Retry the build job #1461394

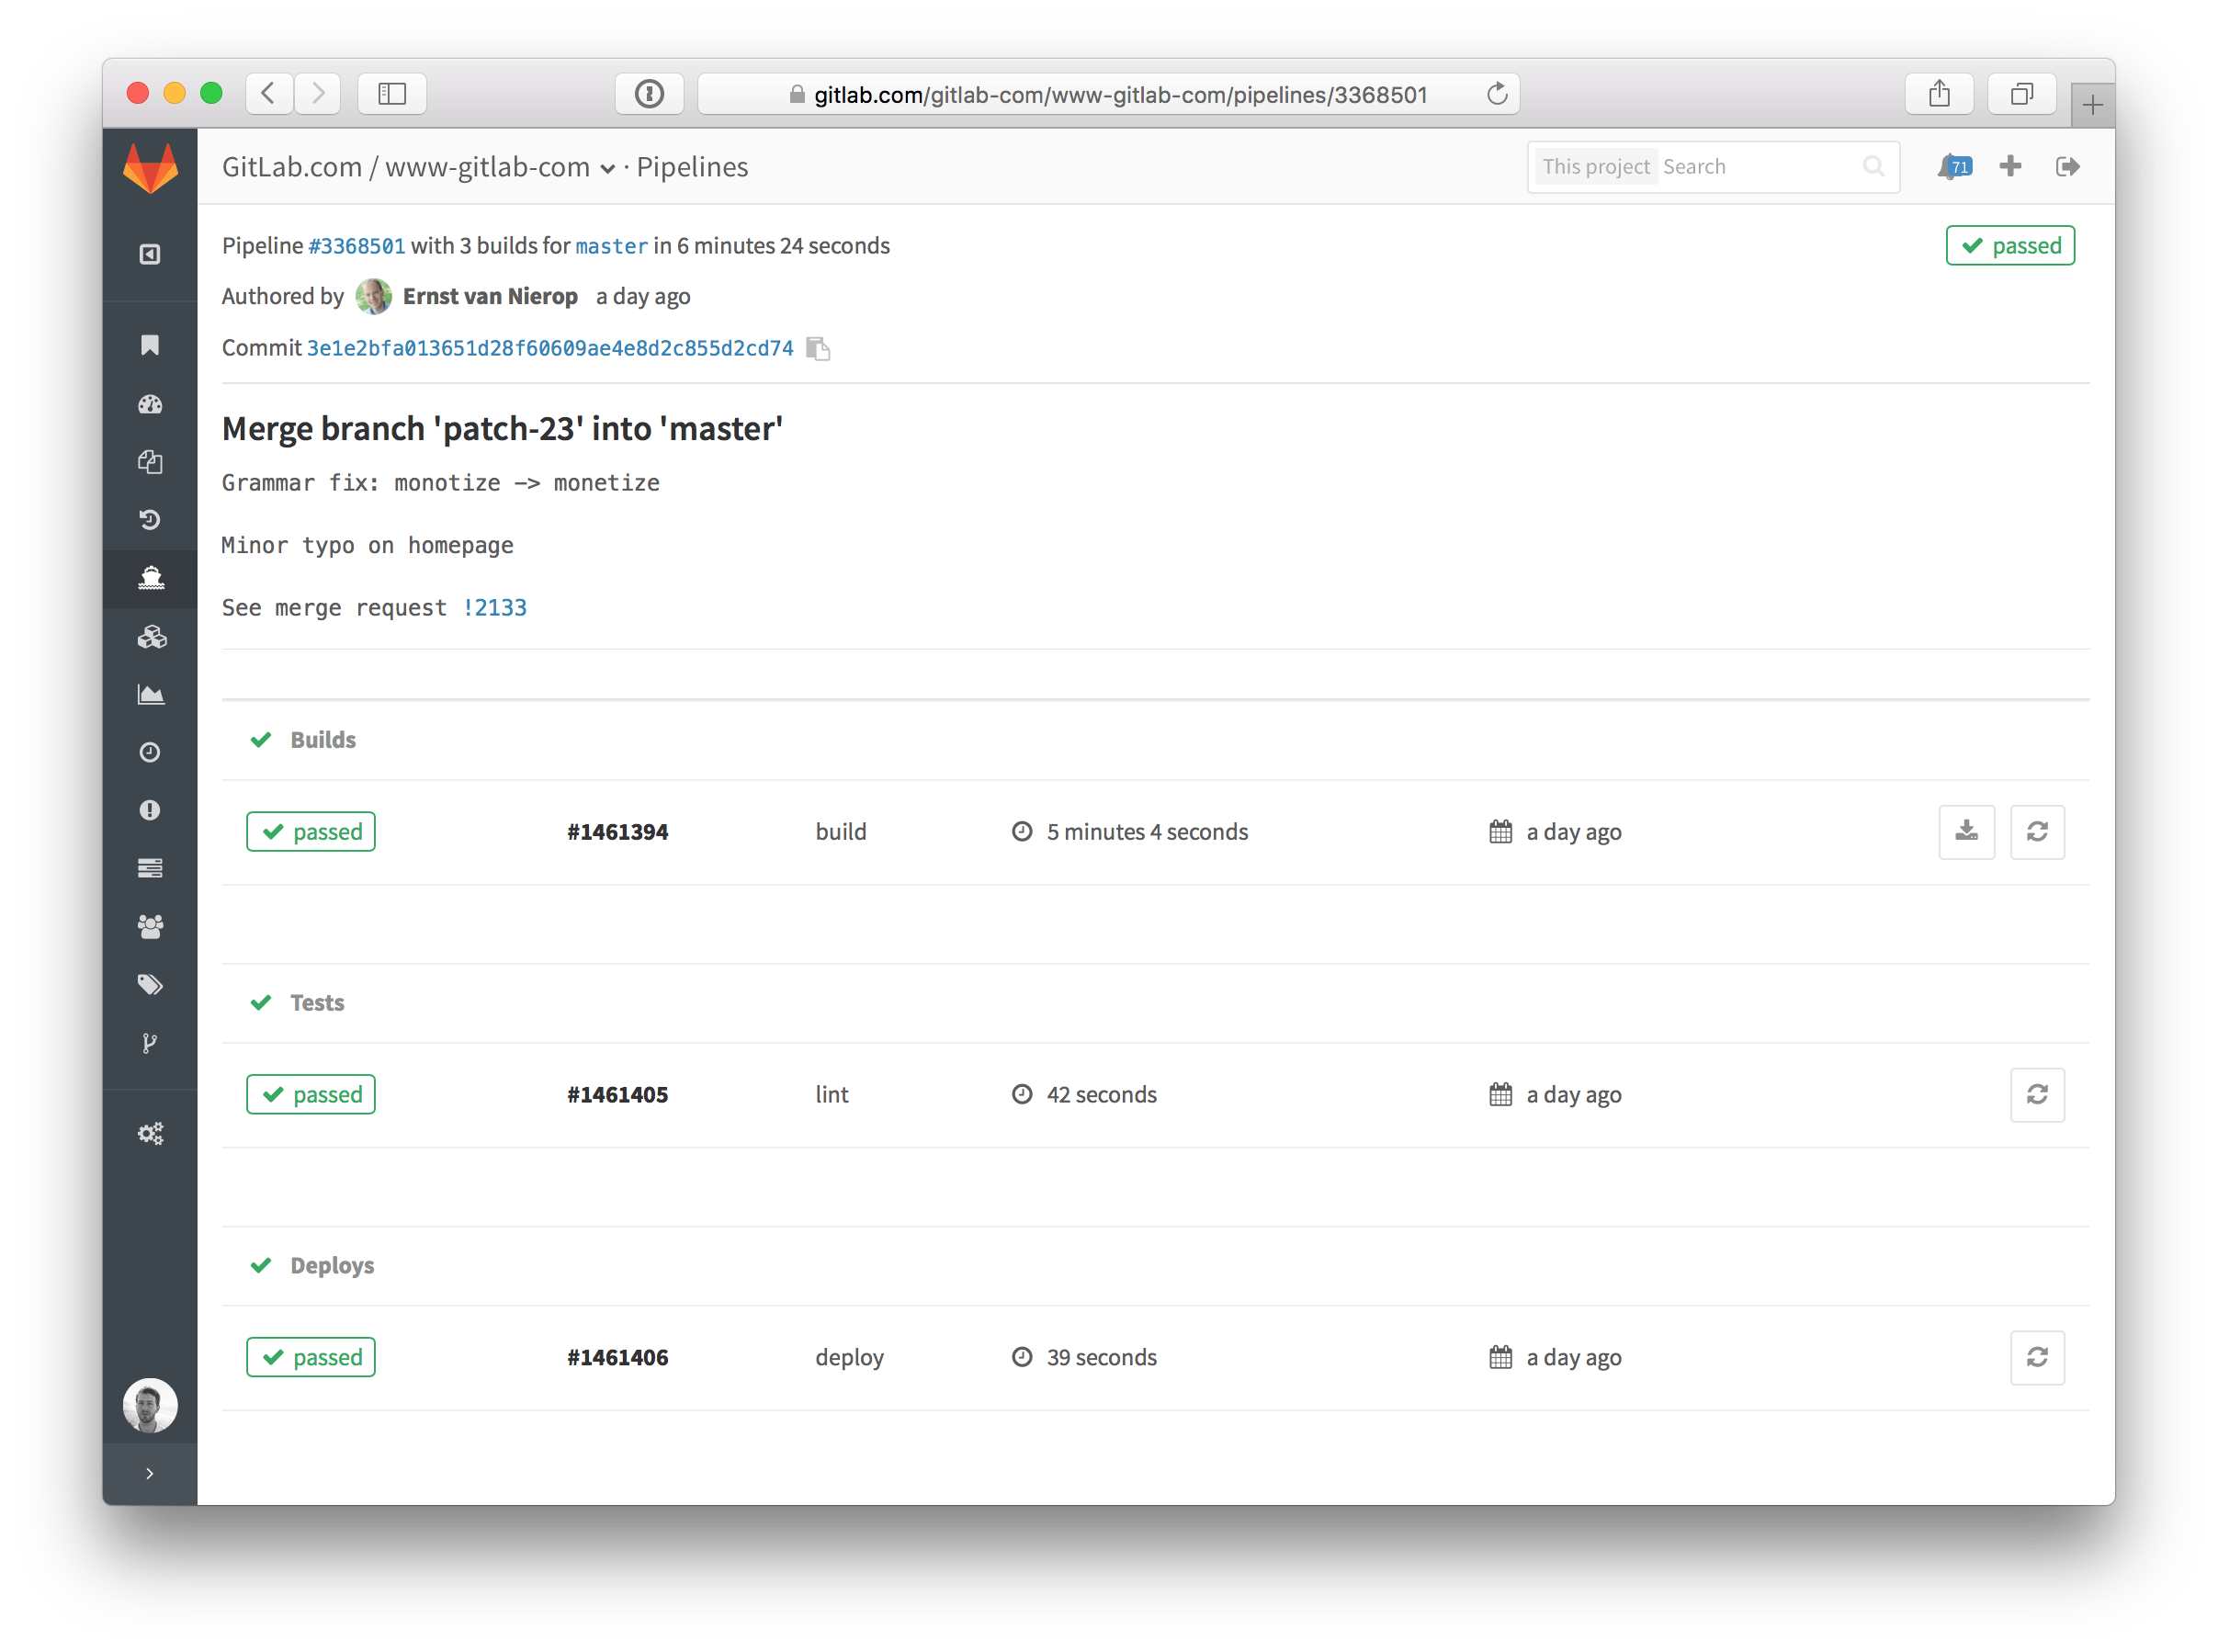pyautogui.click(x=2037, y=831)
